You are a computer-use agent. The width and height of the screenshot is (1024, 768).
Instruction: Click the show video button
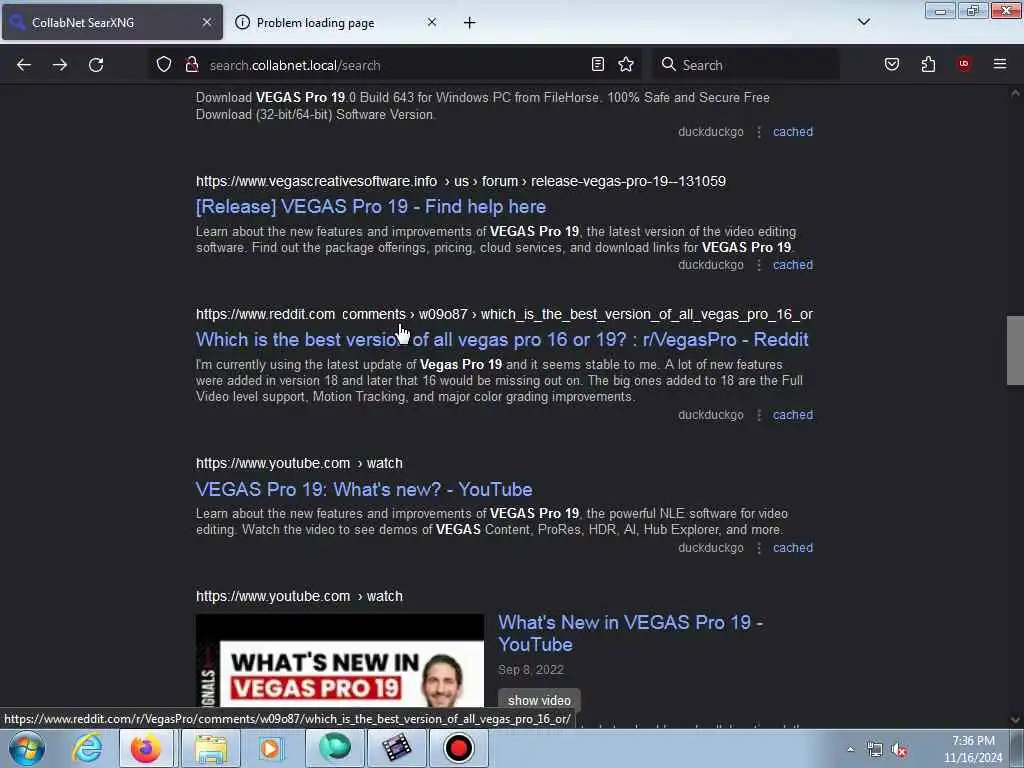pos(539,700)
